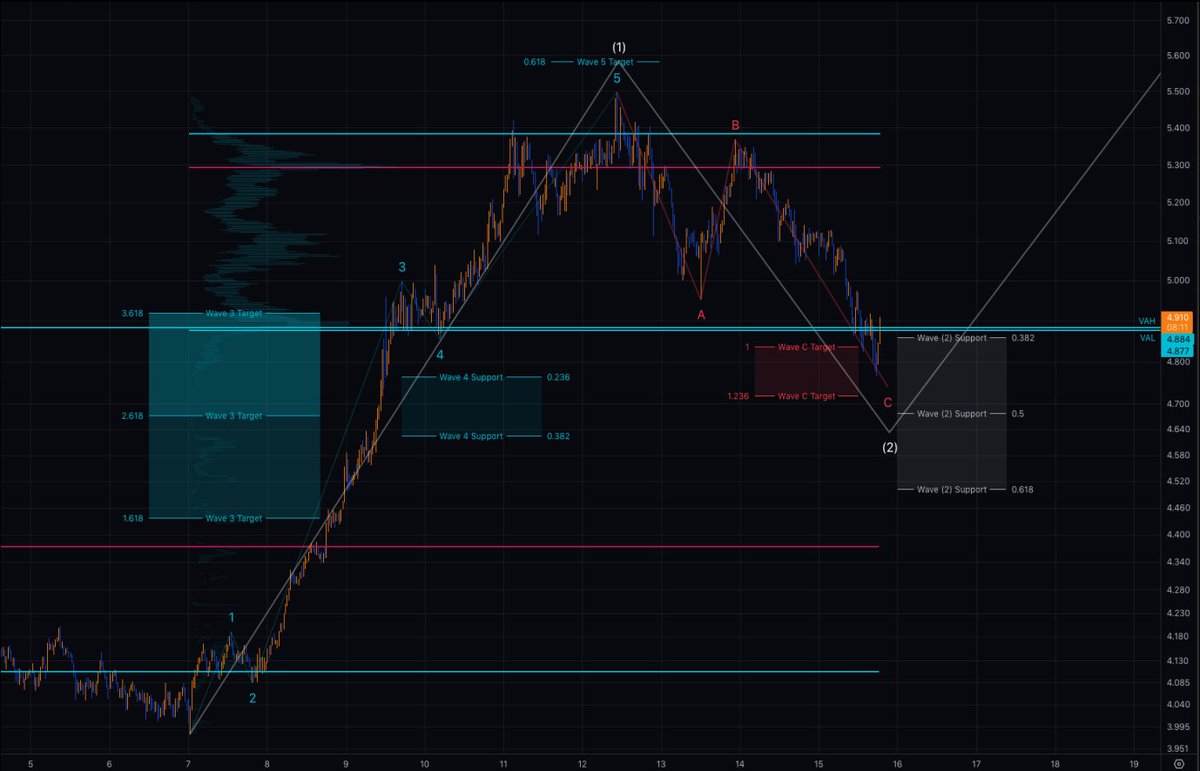Select 'Wave 4 Support' label at 0.236

coord(471,377)
